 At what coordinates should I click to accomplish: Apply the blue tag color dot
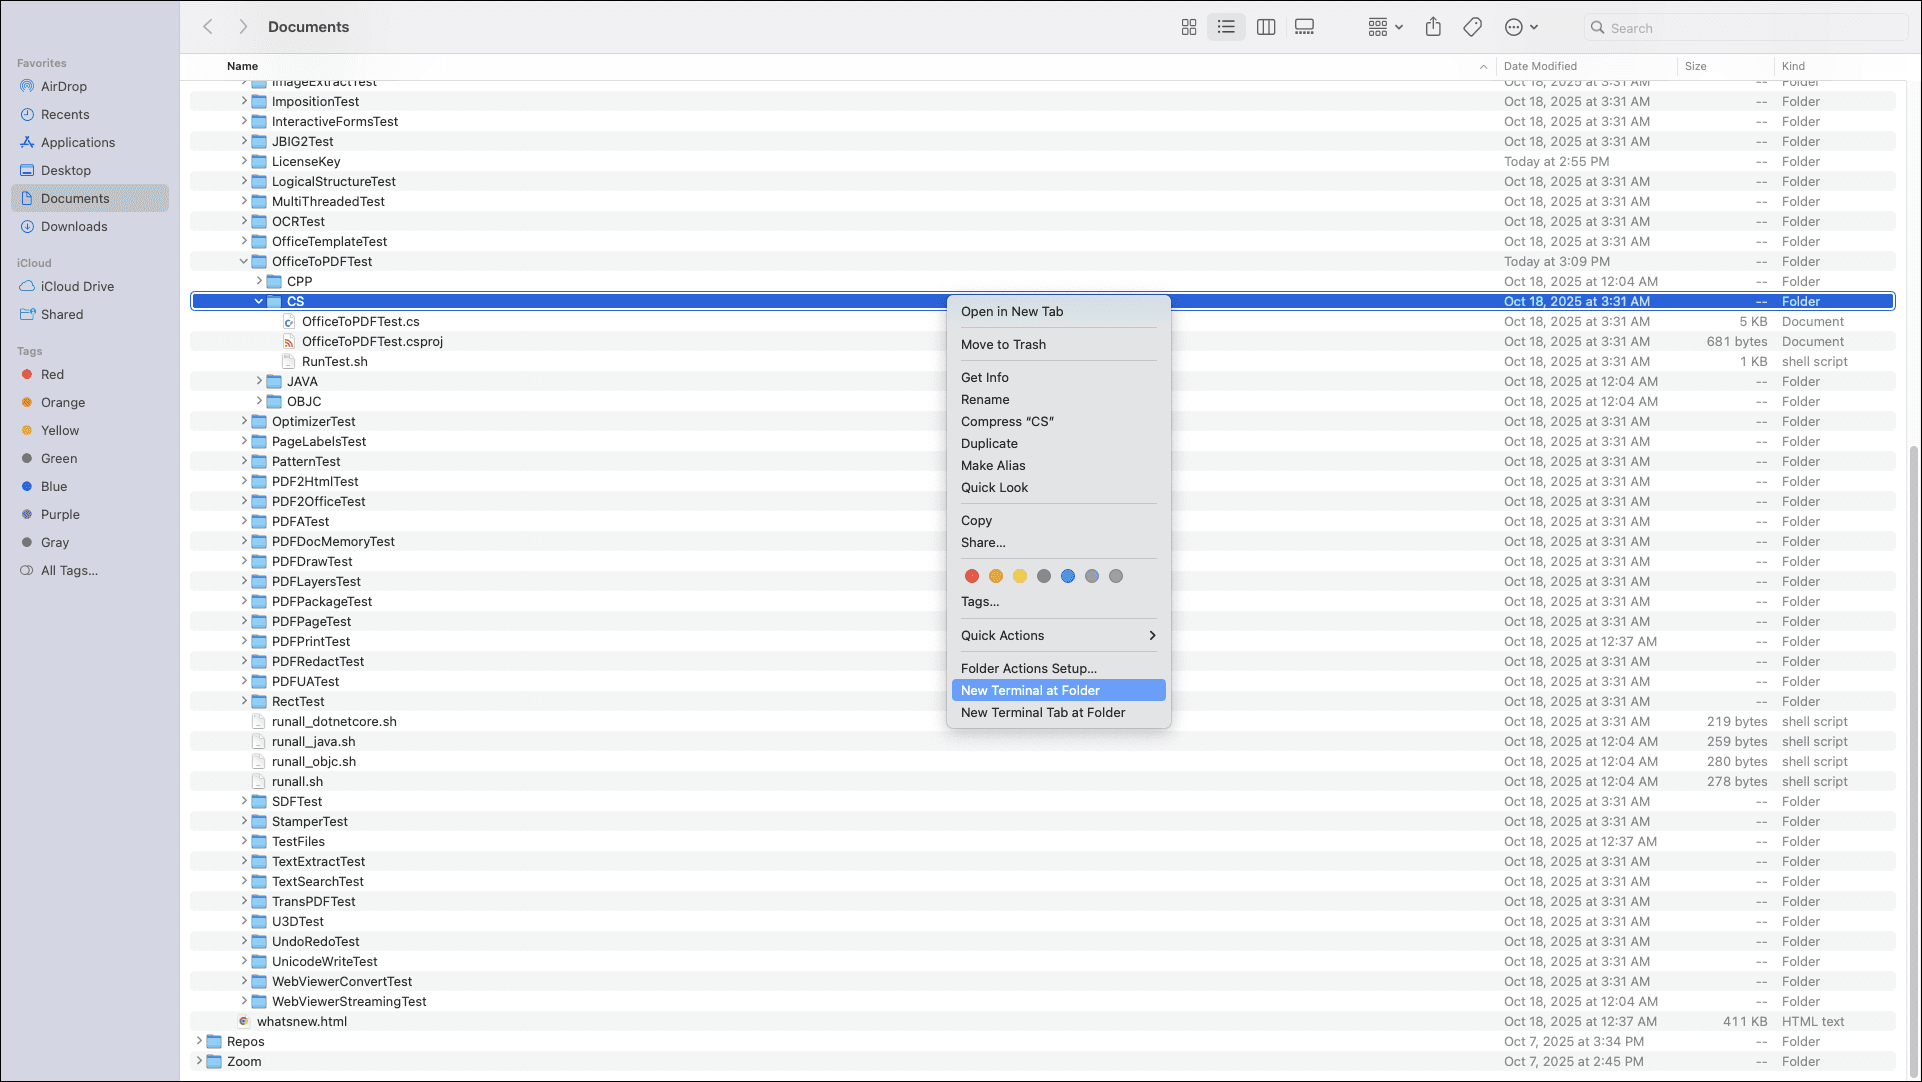click(1067, 576)
